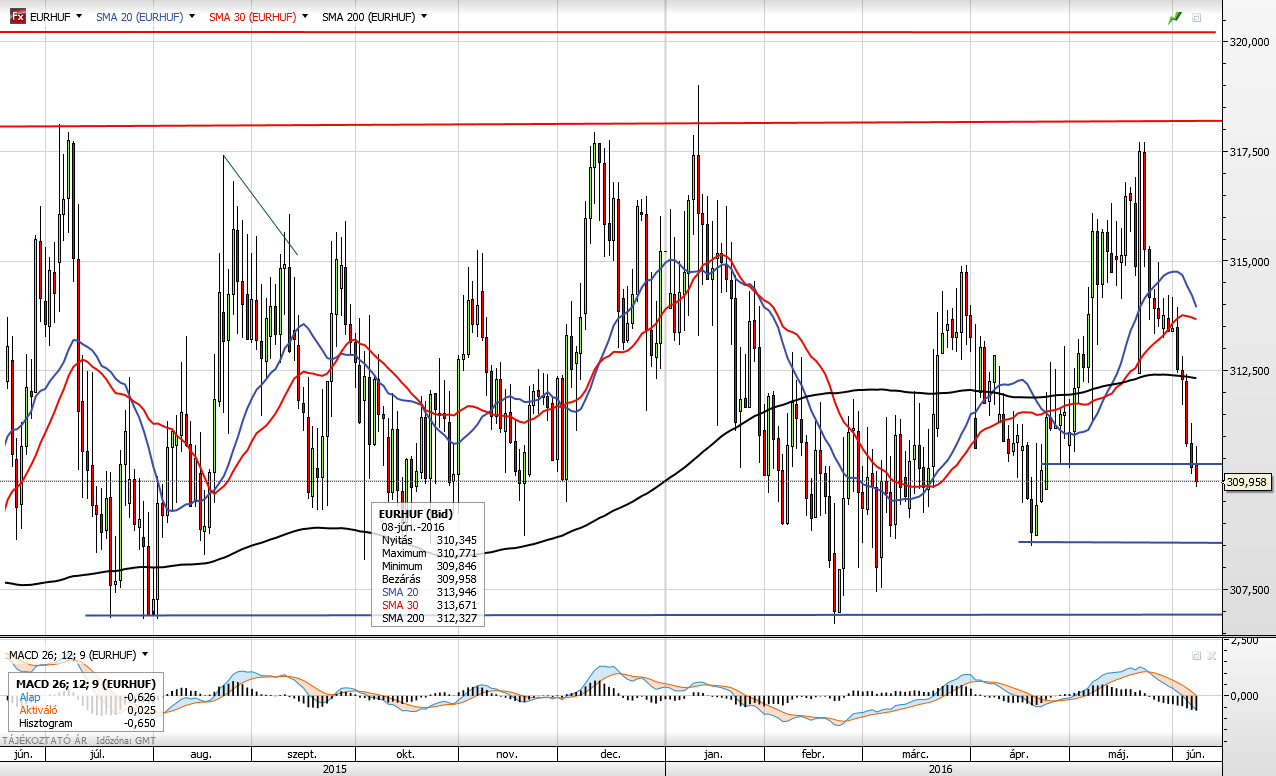Screen dimensions: 1276x776
Task: Click the short green diagonal trendline
Action: click(260, 205)
